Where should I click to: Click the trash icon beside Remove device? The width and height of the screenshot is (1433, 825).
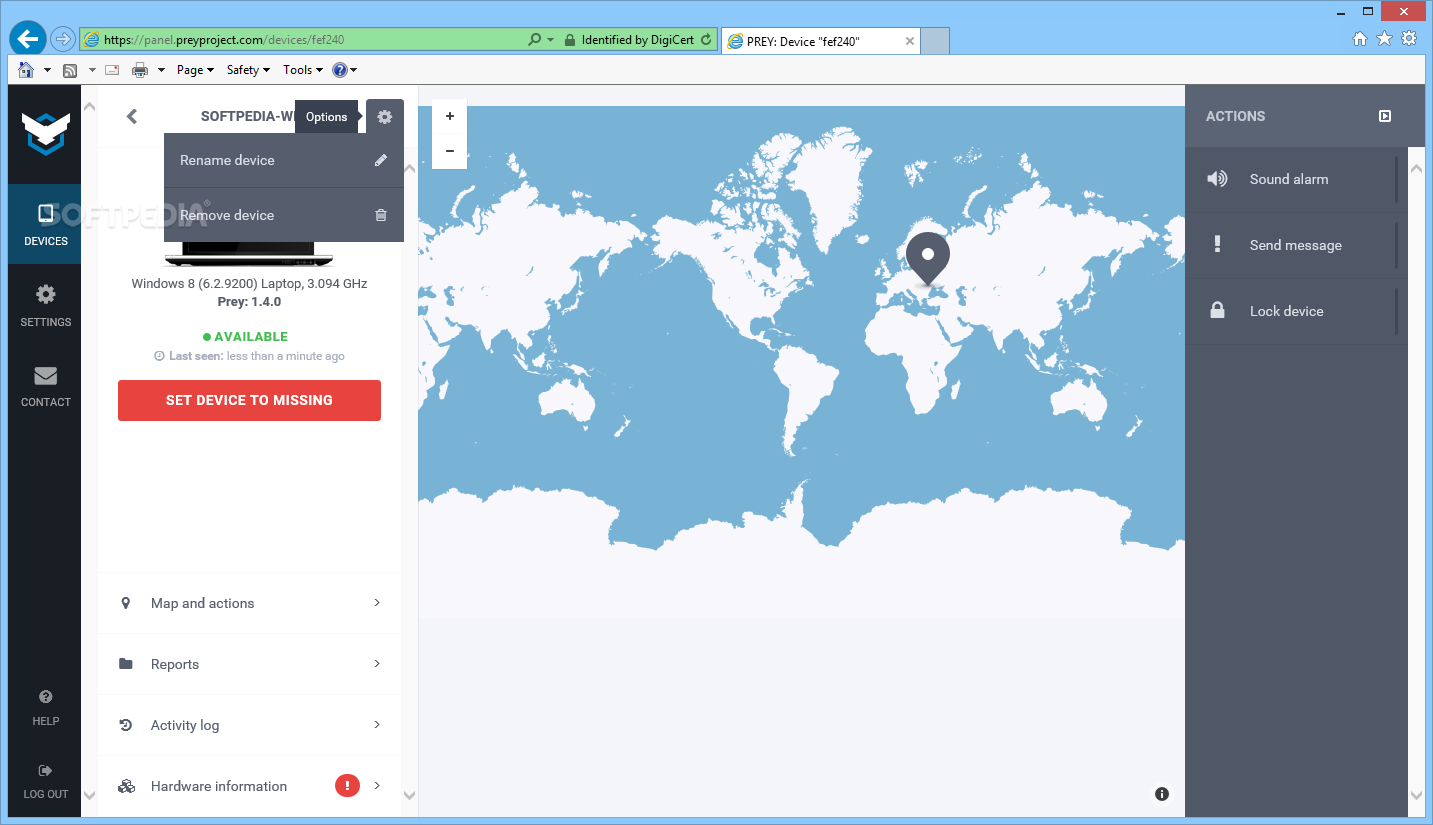[380, 215]
